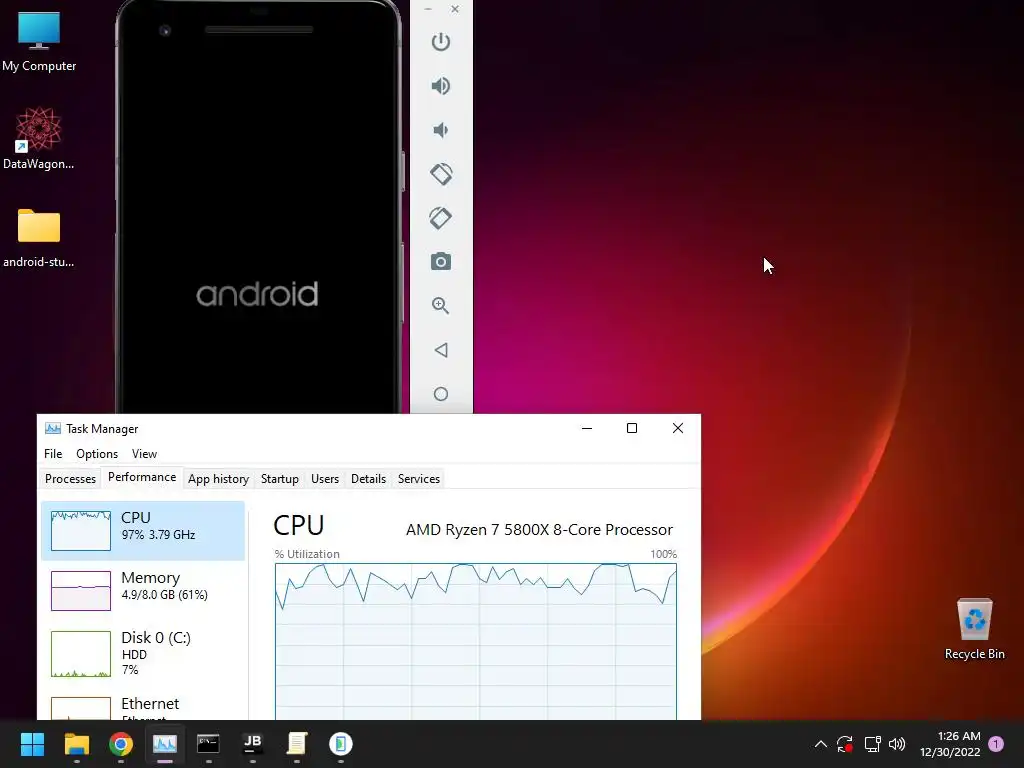Viewport: 1024px width, 768px height.
Task: Select the CPU performance entry
Action: (143, 530)
